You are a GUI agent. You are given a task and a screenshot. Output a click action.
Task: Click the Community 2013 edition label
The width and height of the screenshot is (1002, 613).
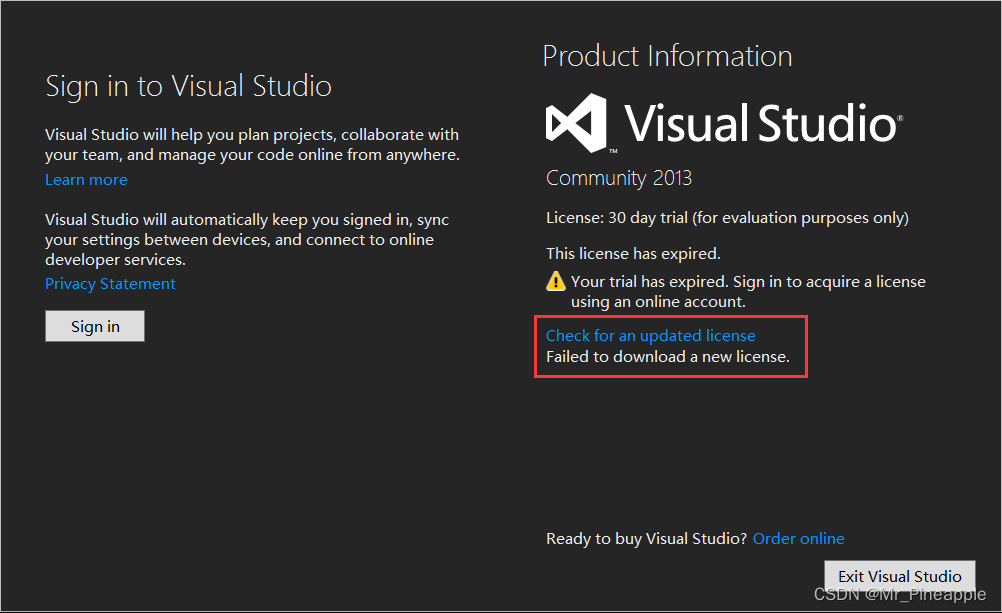point(618,178)
